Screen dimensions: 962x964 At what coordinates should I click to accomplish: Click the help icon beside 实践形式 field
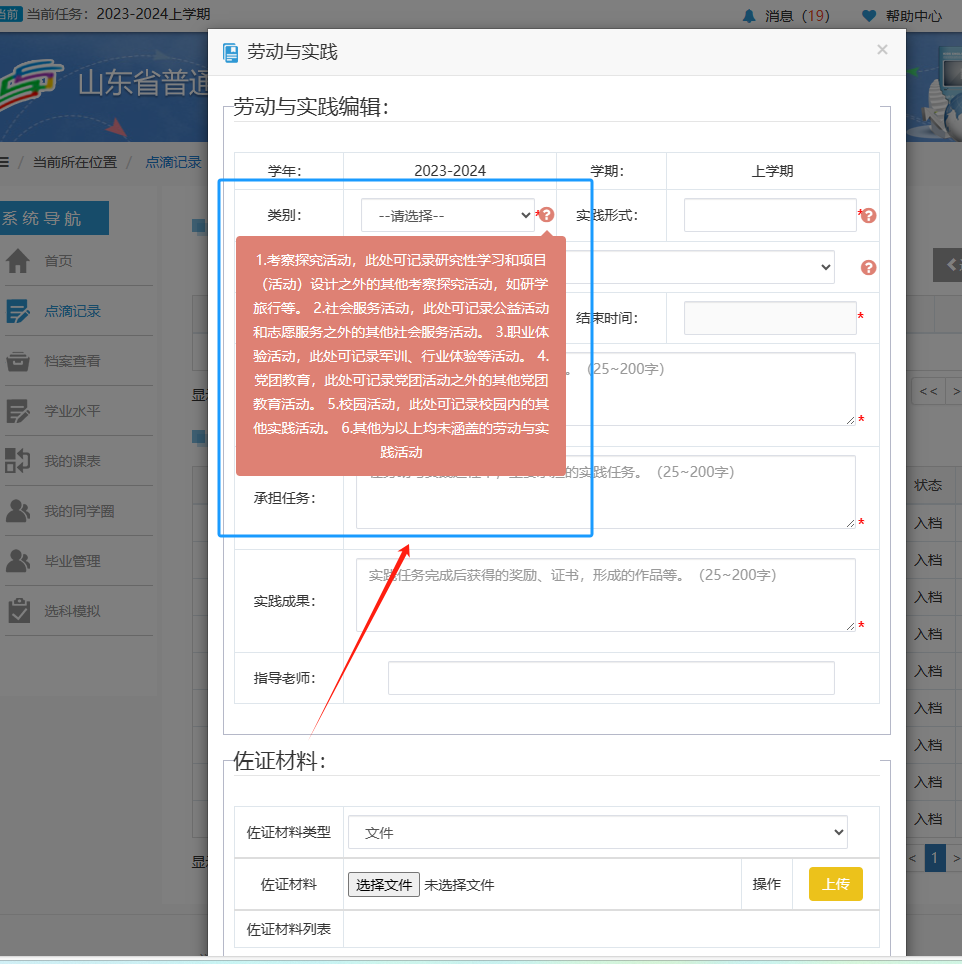pos(869,216)
